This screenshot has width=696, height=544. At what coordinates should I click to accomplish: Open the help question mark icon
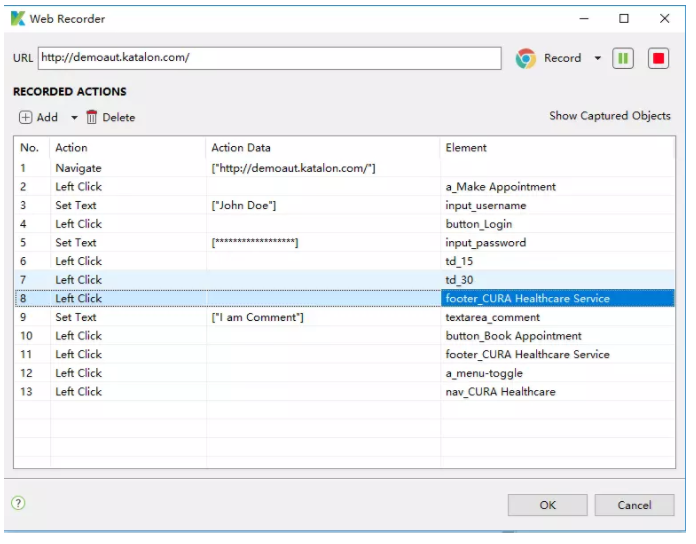click(18, 503)
